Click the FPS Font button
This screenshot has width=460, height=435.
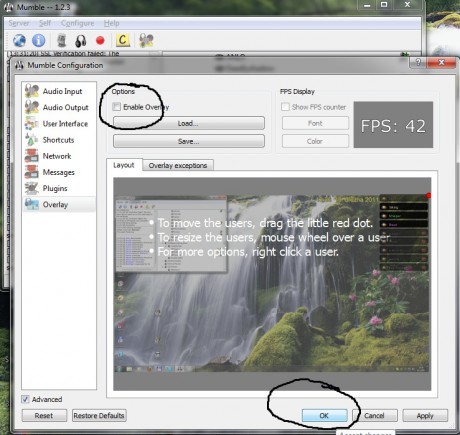(x=315, y=123)
